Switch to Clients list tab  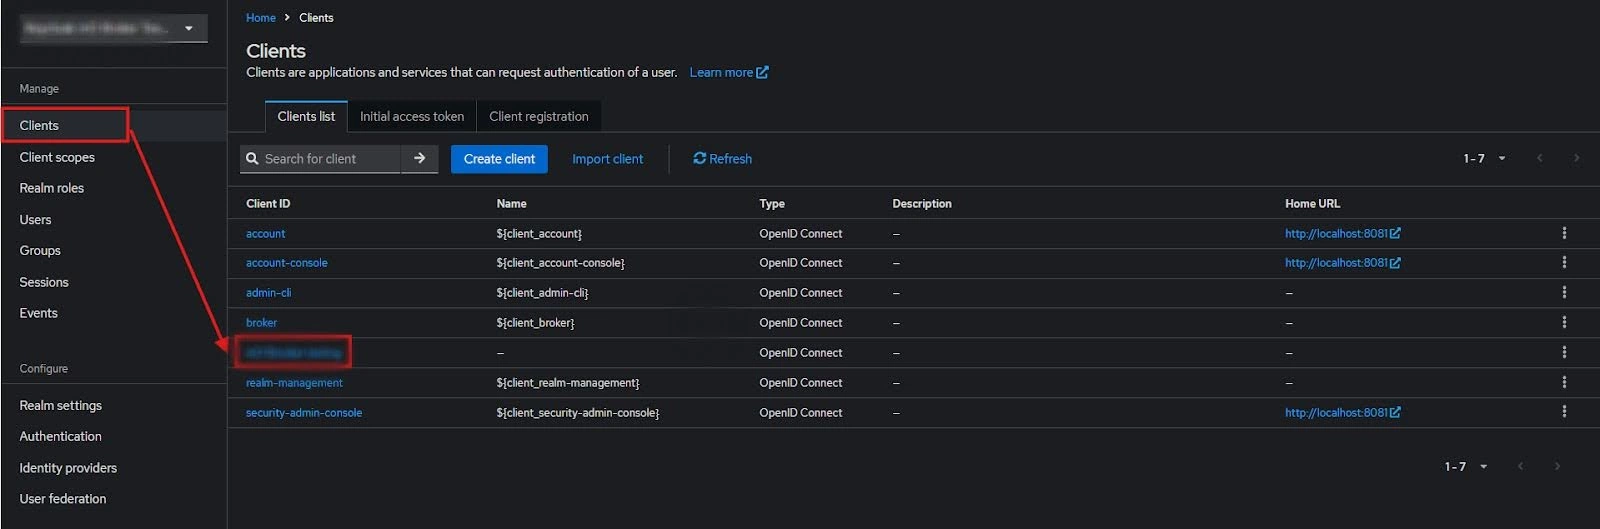(306, 116)
